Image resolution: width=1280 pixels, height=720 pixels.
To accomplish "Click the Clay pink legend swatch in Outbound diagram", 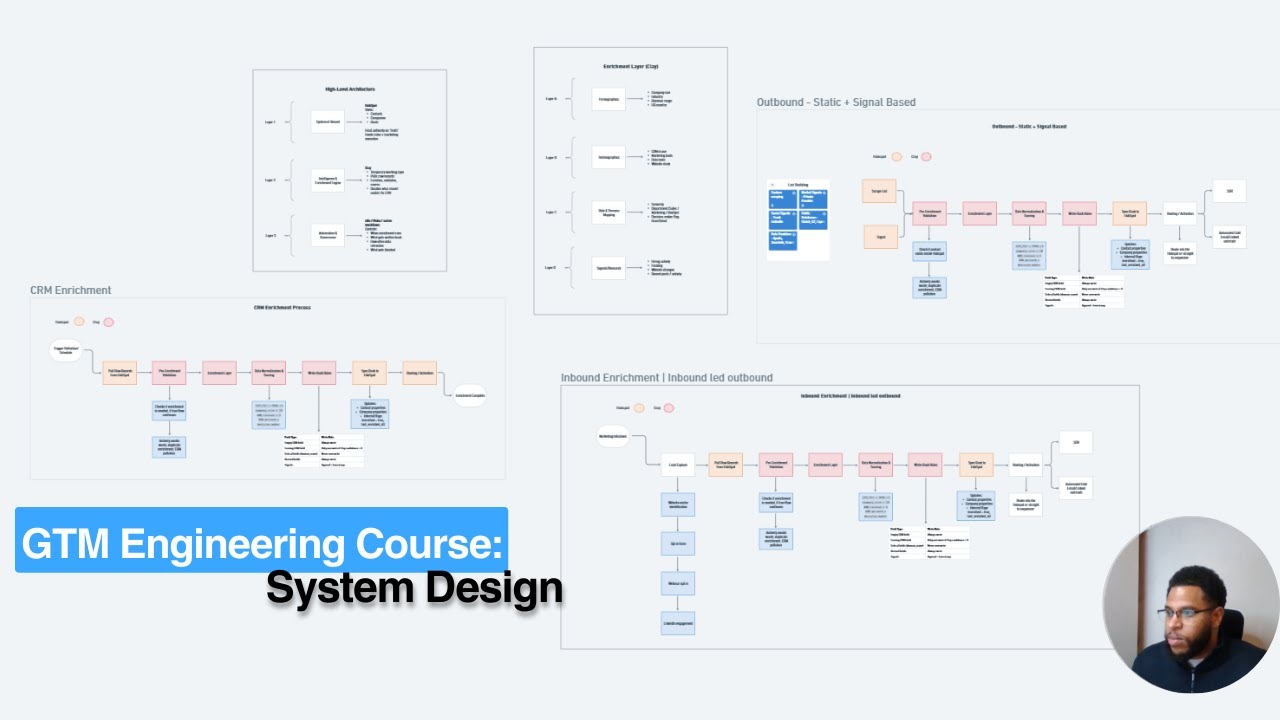I will pyautogui.click(x=926, y=157).
